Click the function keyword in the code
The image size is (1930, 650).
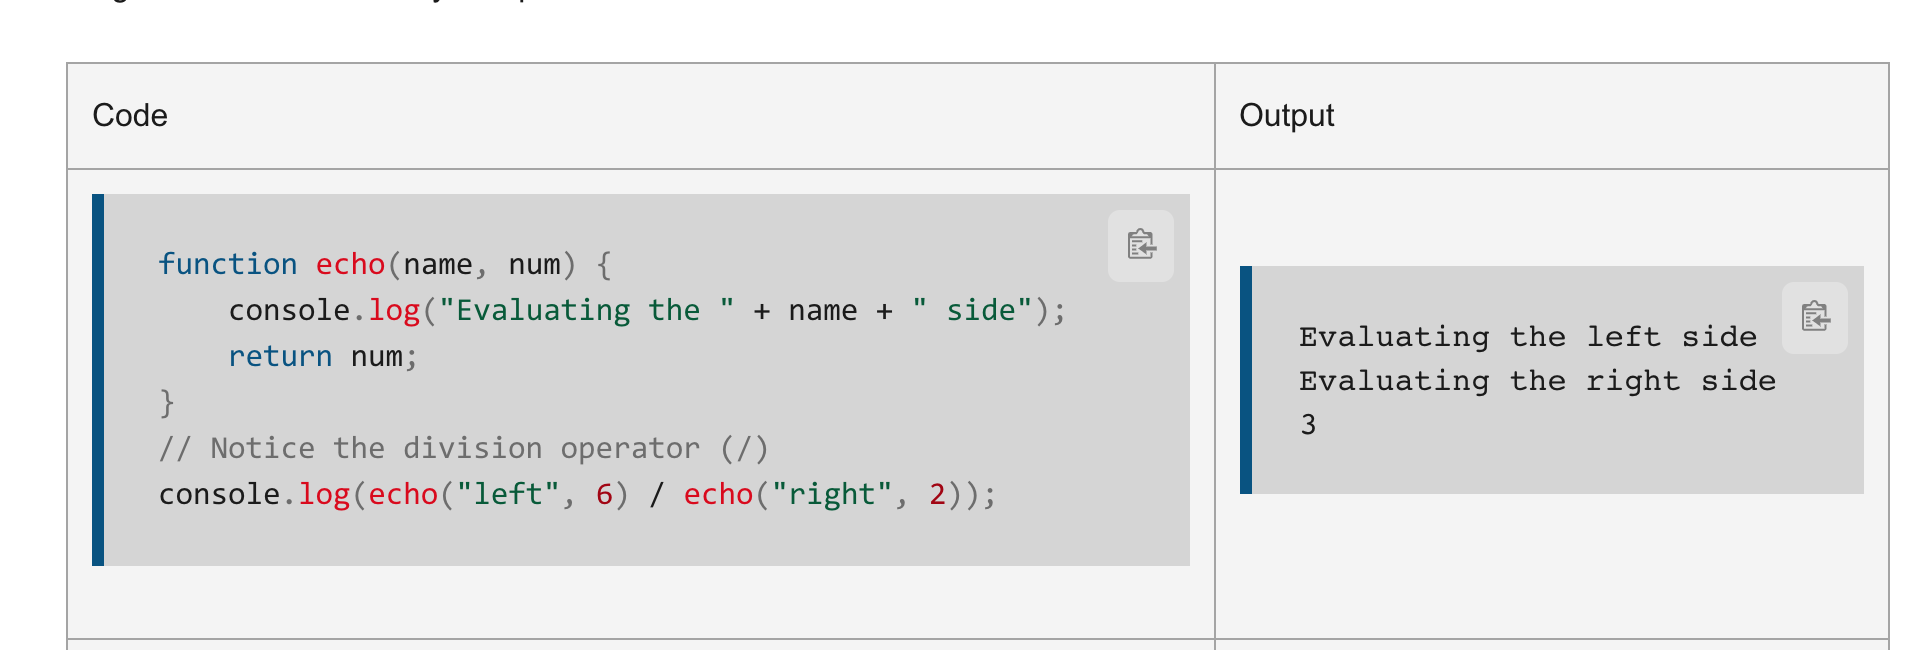click(228, 263)
